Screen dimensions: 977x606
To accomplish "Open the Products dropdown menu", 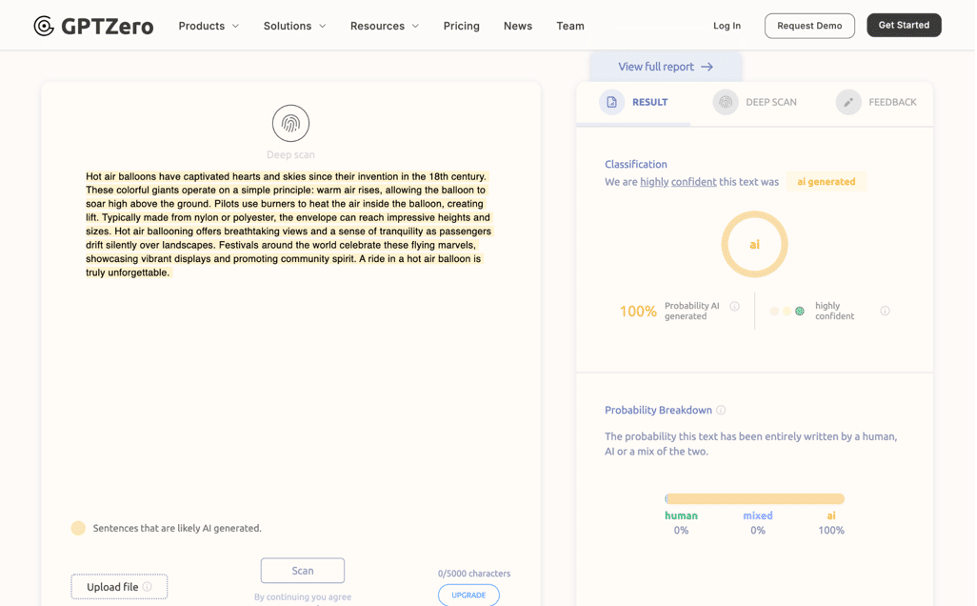I will pyautogui.click(x=208, y=26).
